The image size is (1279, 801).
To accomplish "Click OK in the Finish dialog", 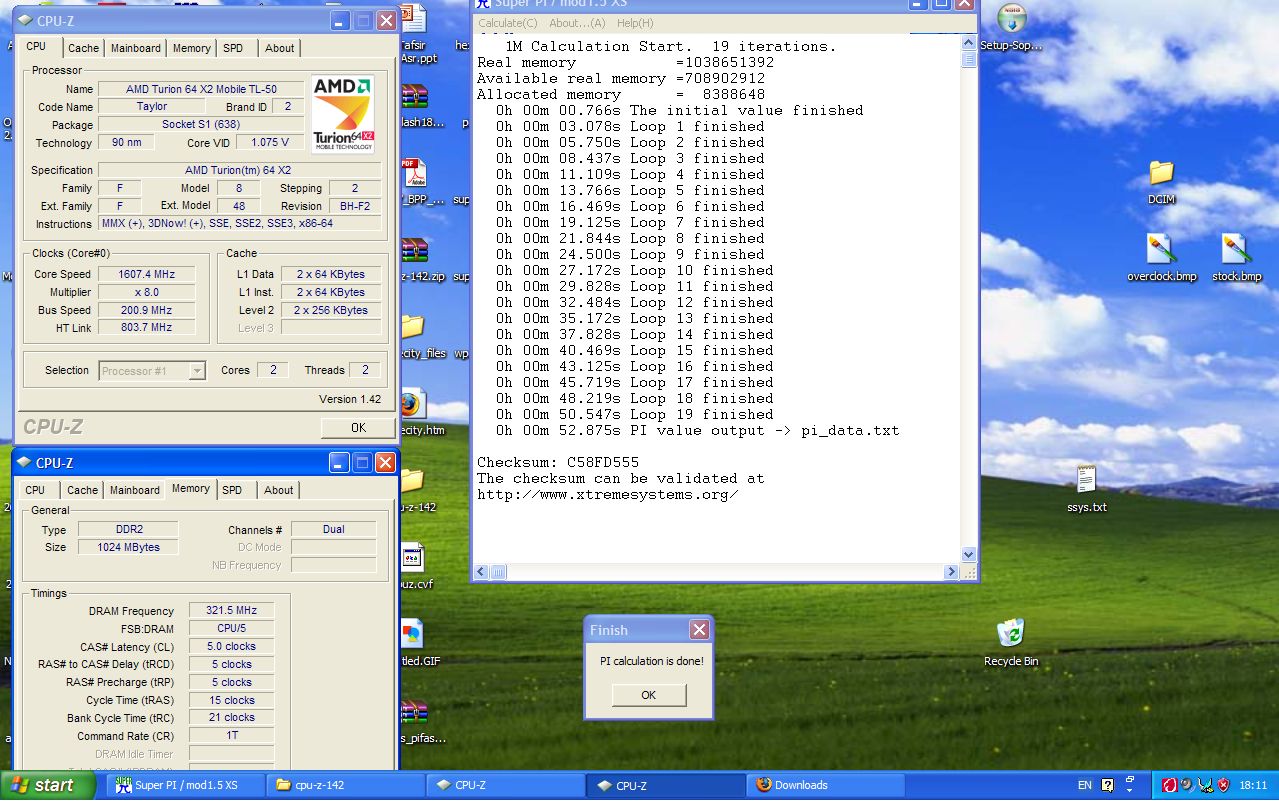I will point(648,695).
